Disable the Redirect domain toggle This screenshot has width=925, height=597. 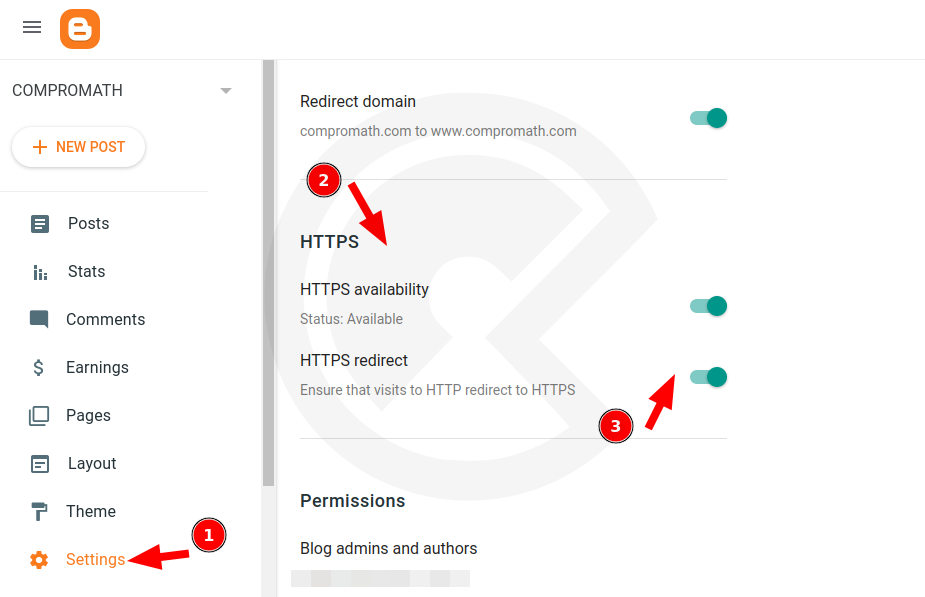point(707,117)
